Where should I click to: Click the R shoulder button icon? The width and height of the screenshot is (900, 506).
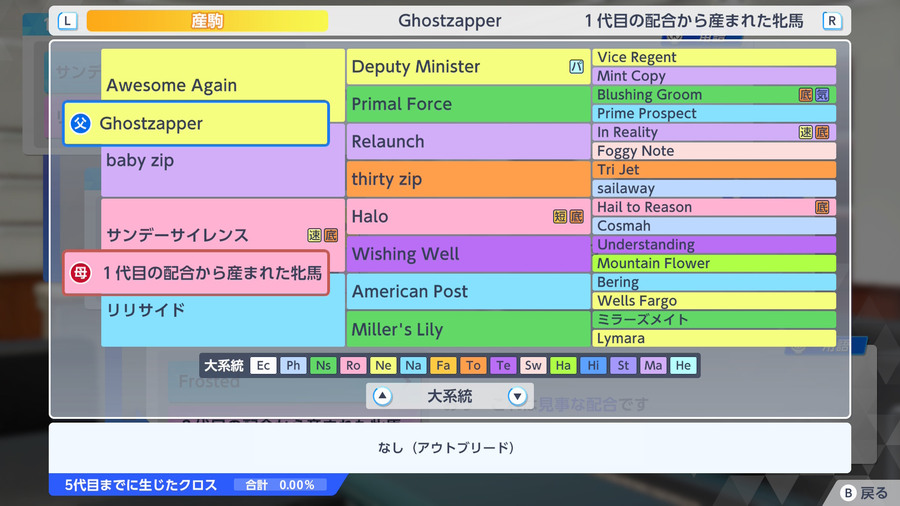[x=832, y=21]
